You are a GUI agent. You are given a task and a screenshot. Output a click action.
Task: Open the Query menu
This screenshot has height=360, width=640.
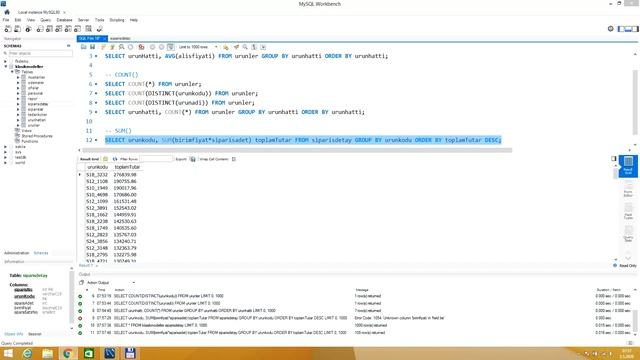45,20
